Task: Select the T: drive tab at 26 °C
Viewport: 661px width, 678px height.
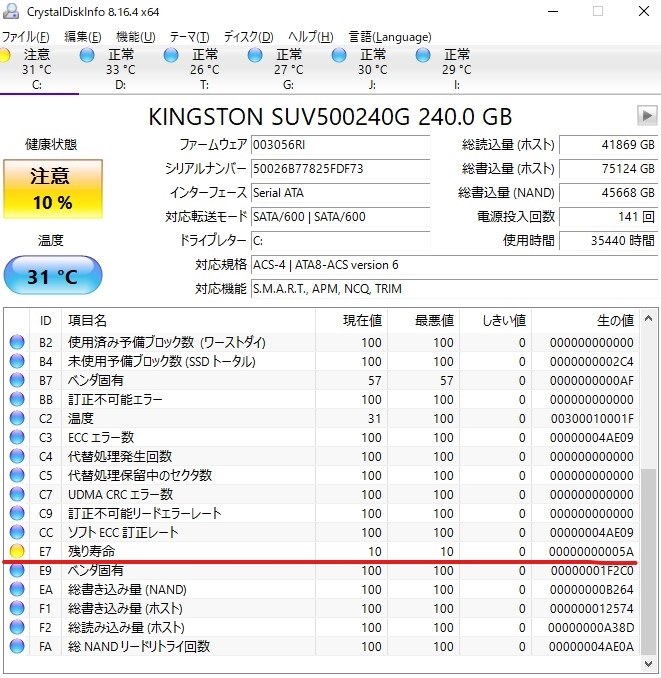Action: [x=204, y=69]
